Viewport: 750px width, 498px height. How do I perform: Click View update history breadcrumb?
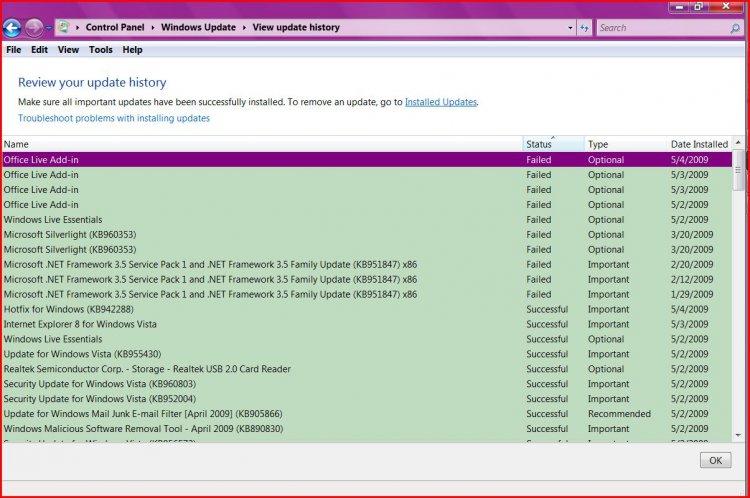pos(296,27)
